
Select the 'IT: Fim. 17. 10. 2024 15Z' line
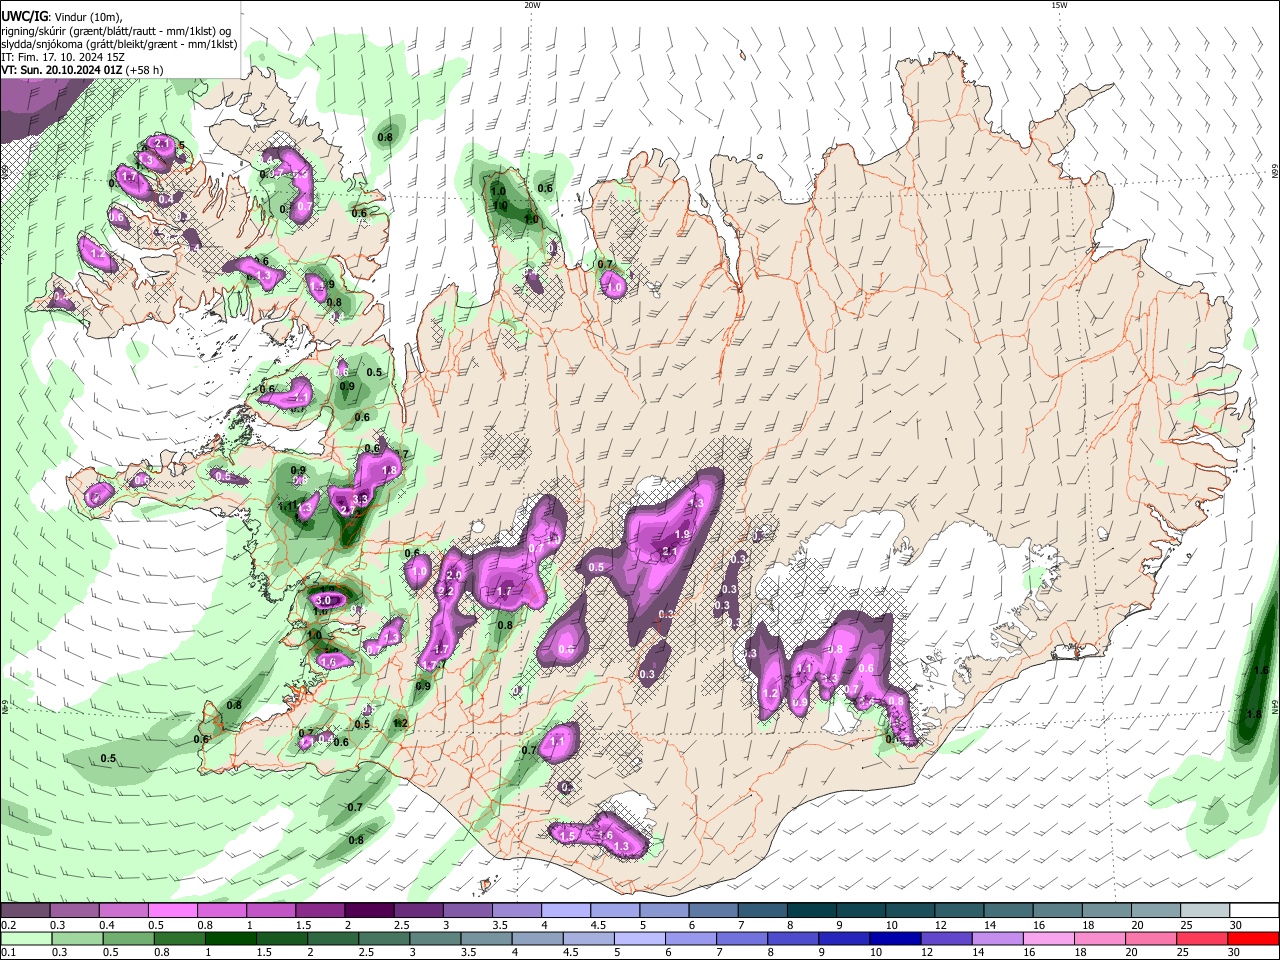coord(62,57)
